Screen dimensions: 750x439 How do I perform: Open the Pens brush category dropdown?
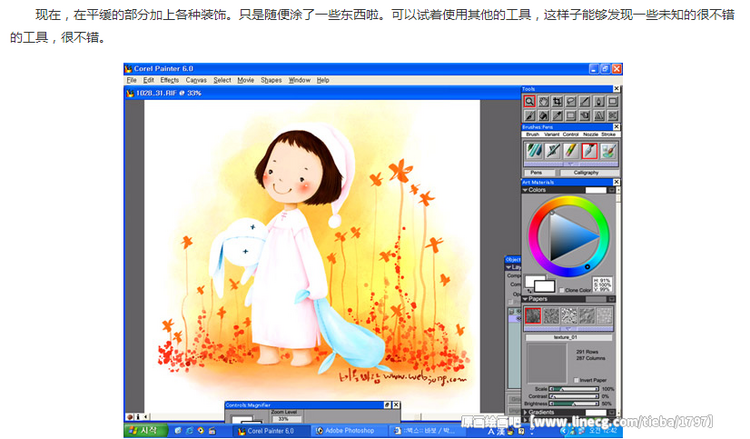[540, 173]
